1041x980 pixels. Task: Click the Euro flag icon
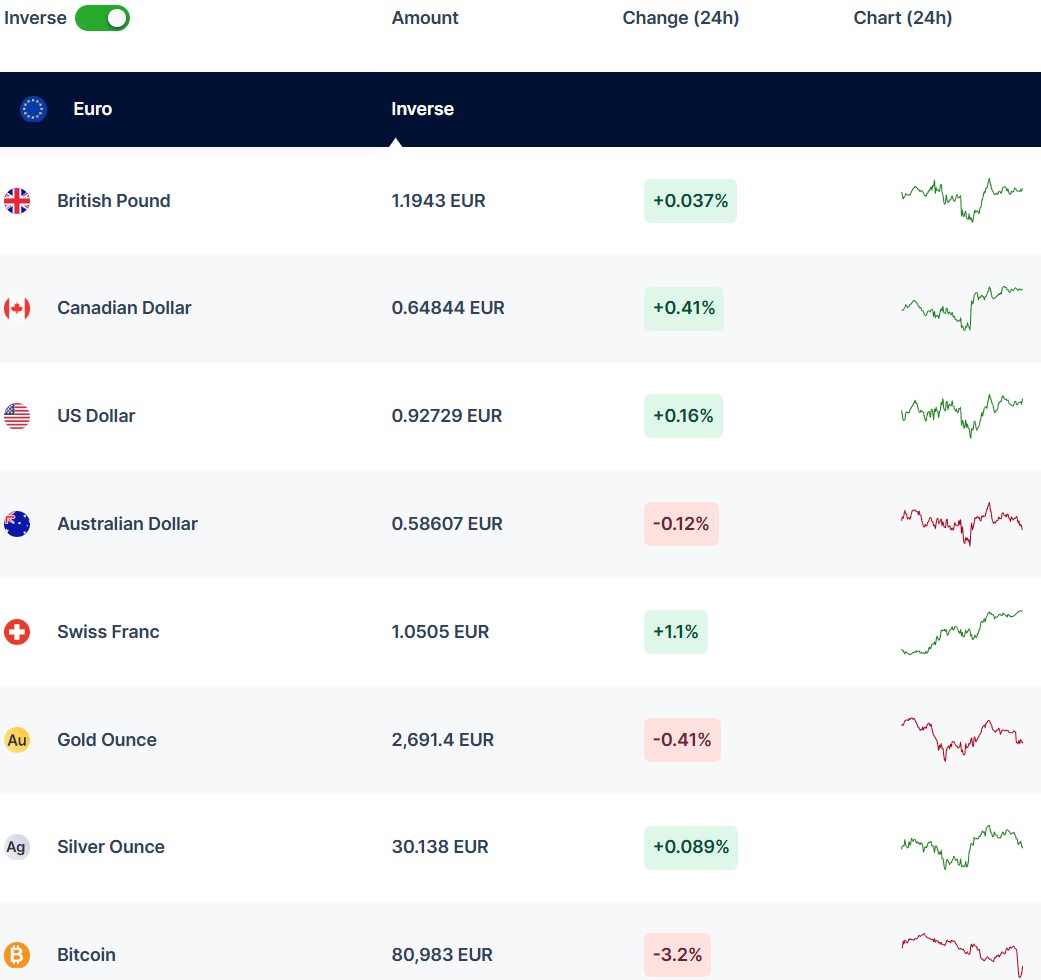point(34,109)
